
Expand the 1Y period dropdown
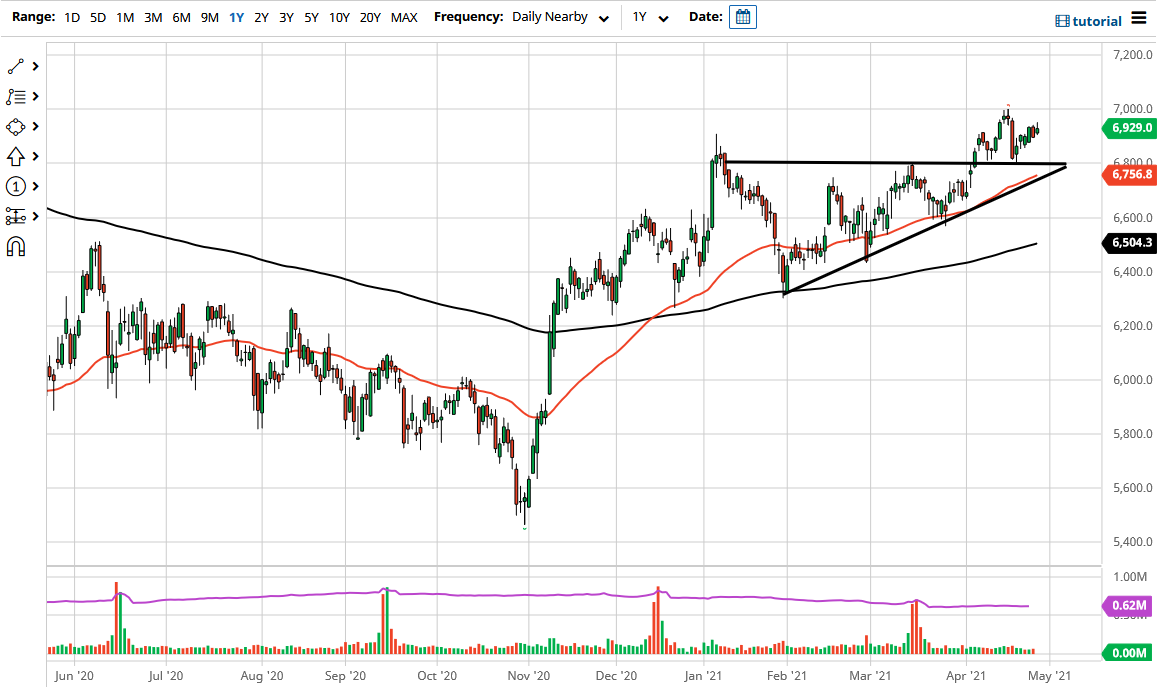pos(650,17)
